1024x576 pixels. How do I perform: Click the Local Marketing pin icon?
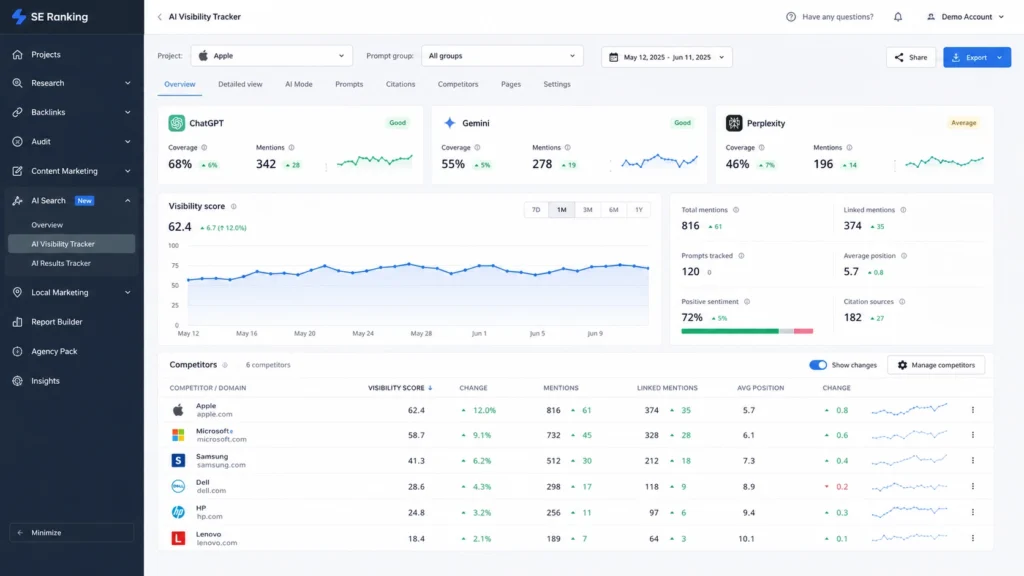coord(18,293)
